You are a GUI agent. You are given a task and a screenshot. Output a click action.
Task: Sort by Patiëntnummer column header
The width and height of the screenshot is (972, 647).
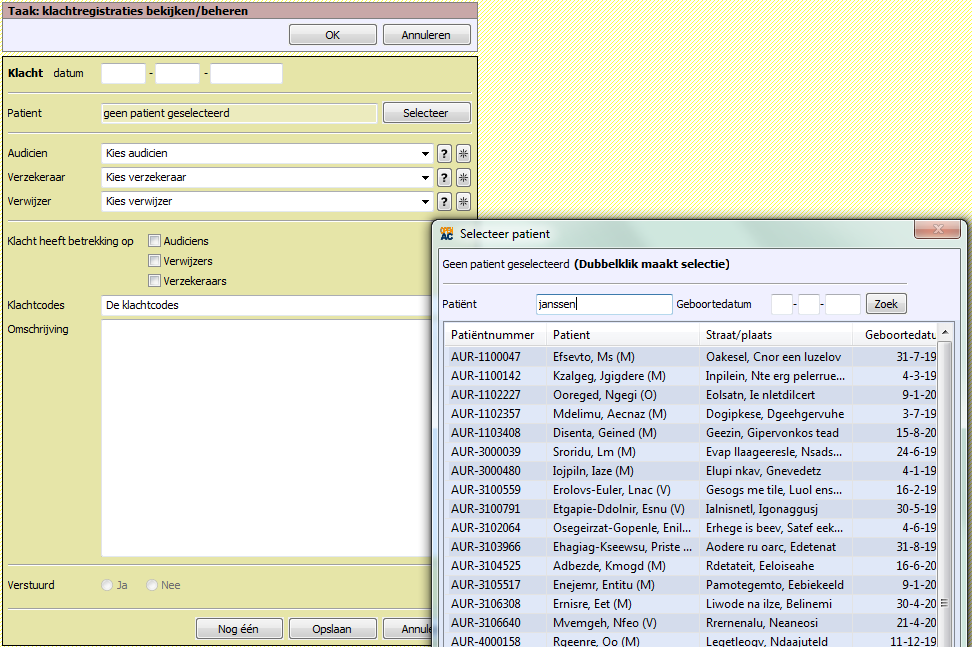(493, 335)
